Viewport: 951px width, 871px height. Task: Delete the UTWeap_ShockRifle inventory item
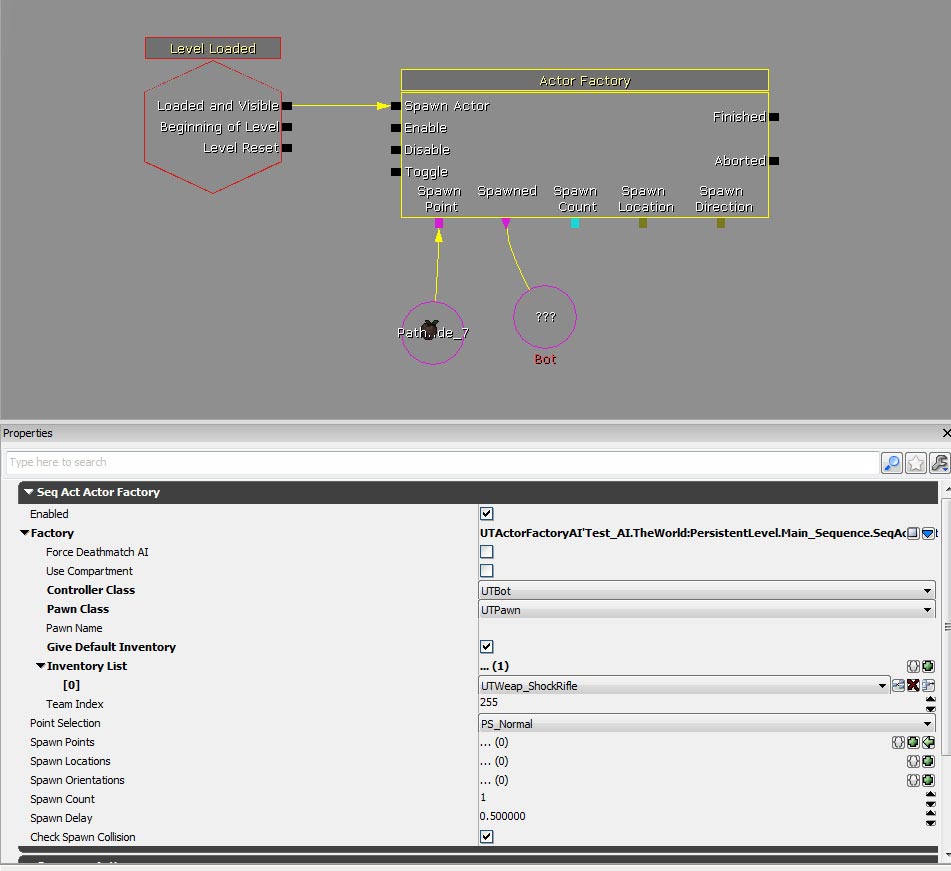(913, 686)
